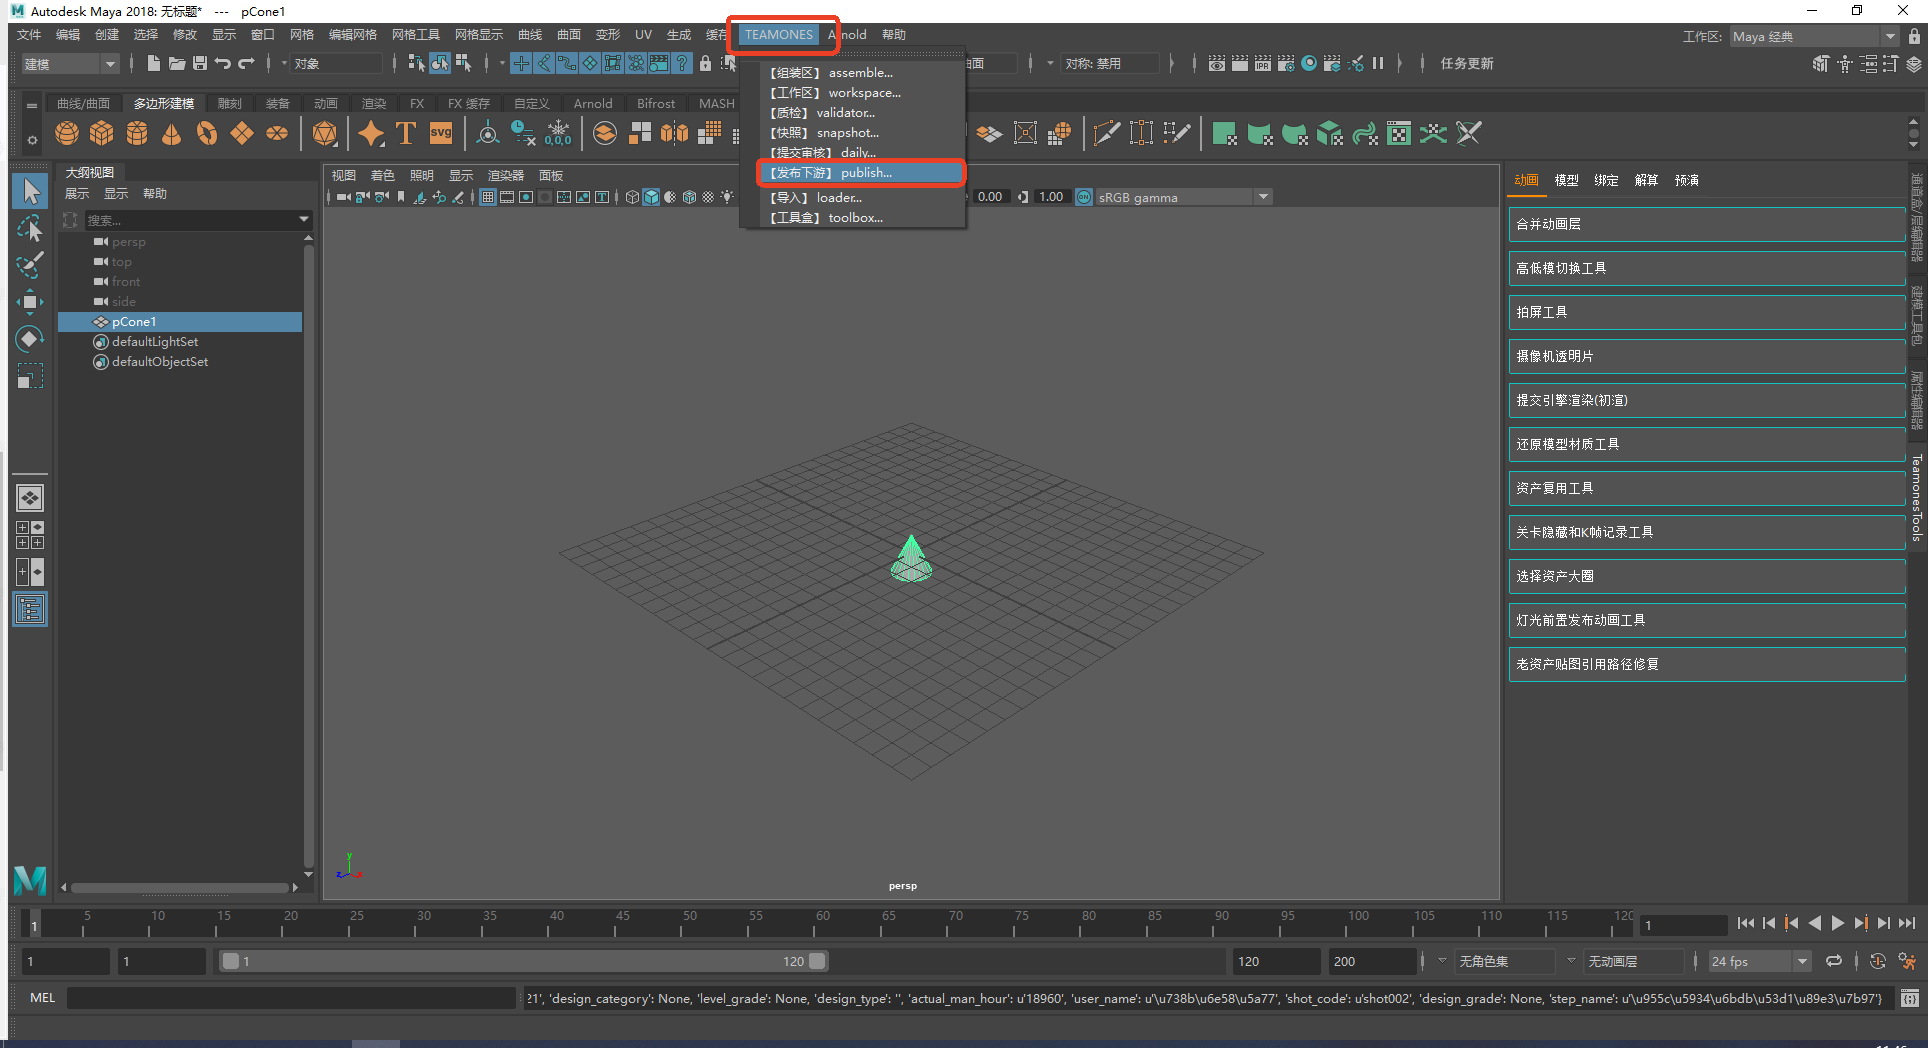
Task: Toggle playback loop mode button
Action: pyautogui.click(x=1834, y=961)
